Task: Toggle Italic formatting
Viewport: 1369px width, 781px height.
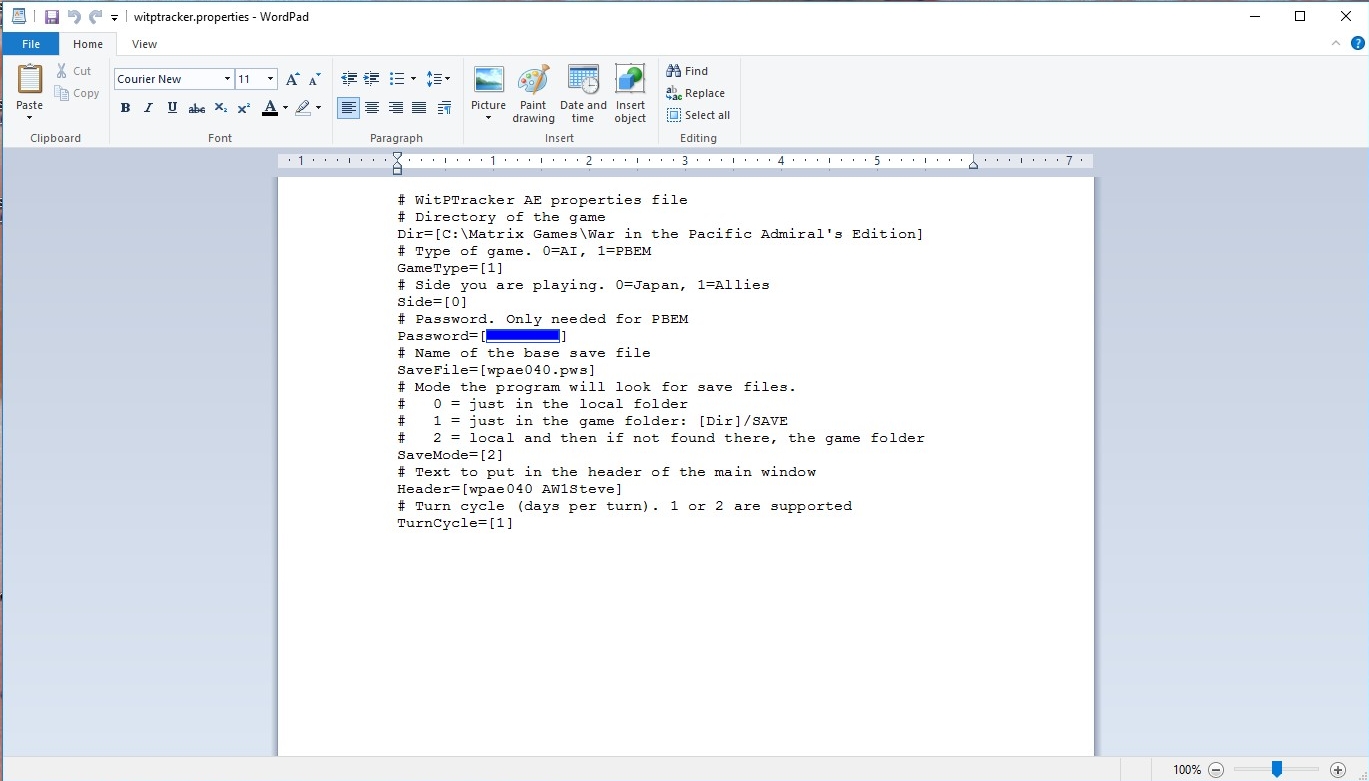Action: pos(148,108)
